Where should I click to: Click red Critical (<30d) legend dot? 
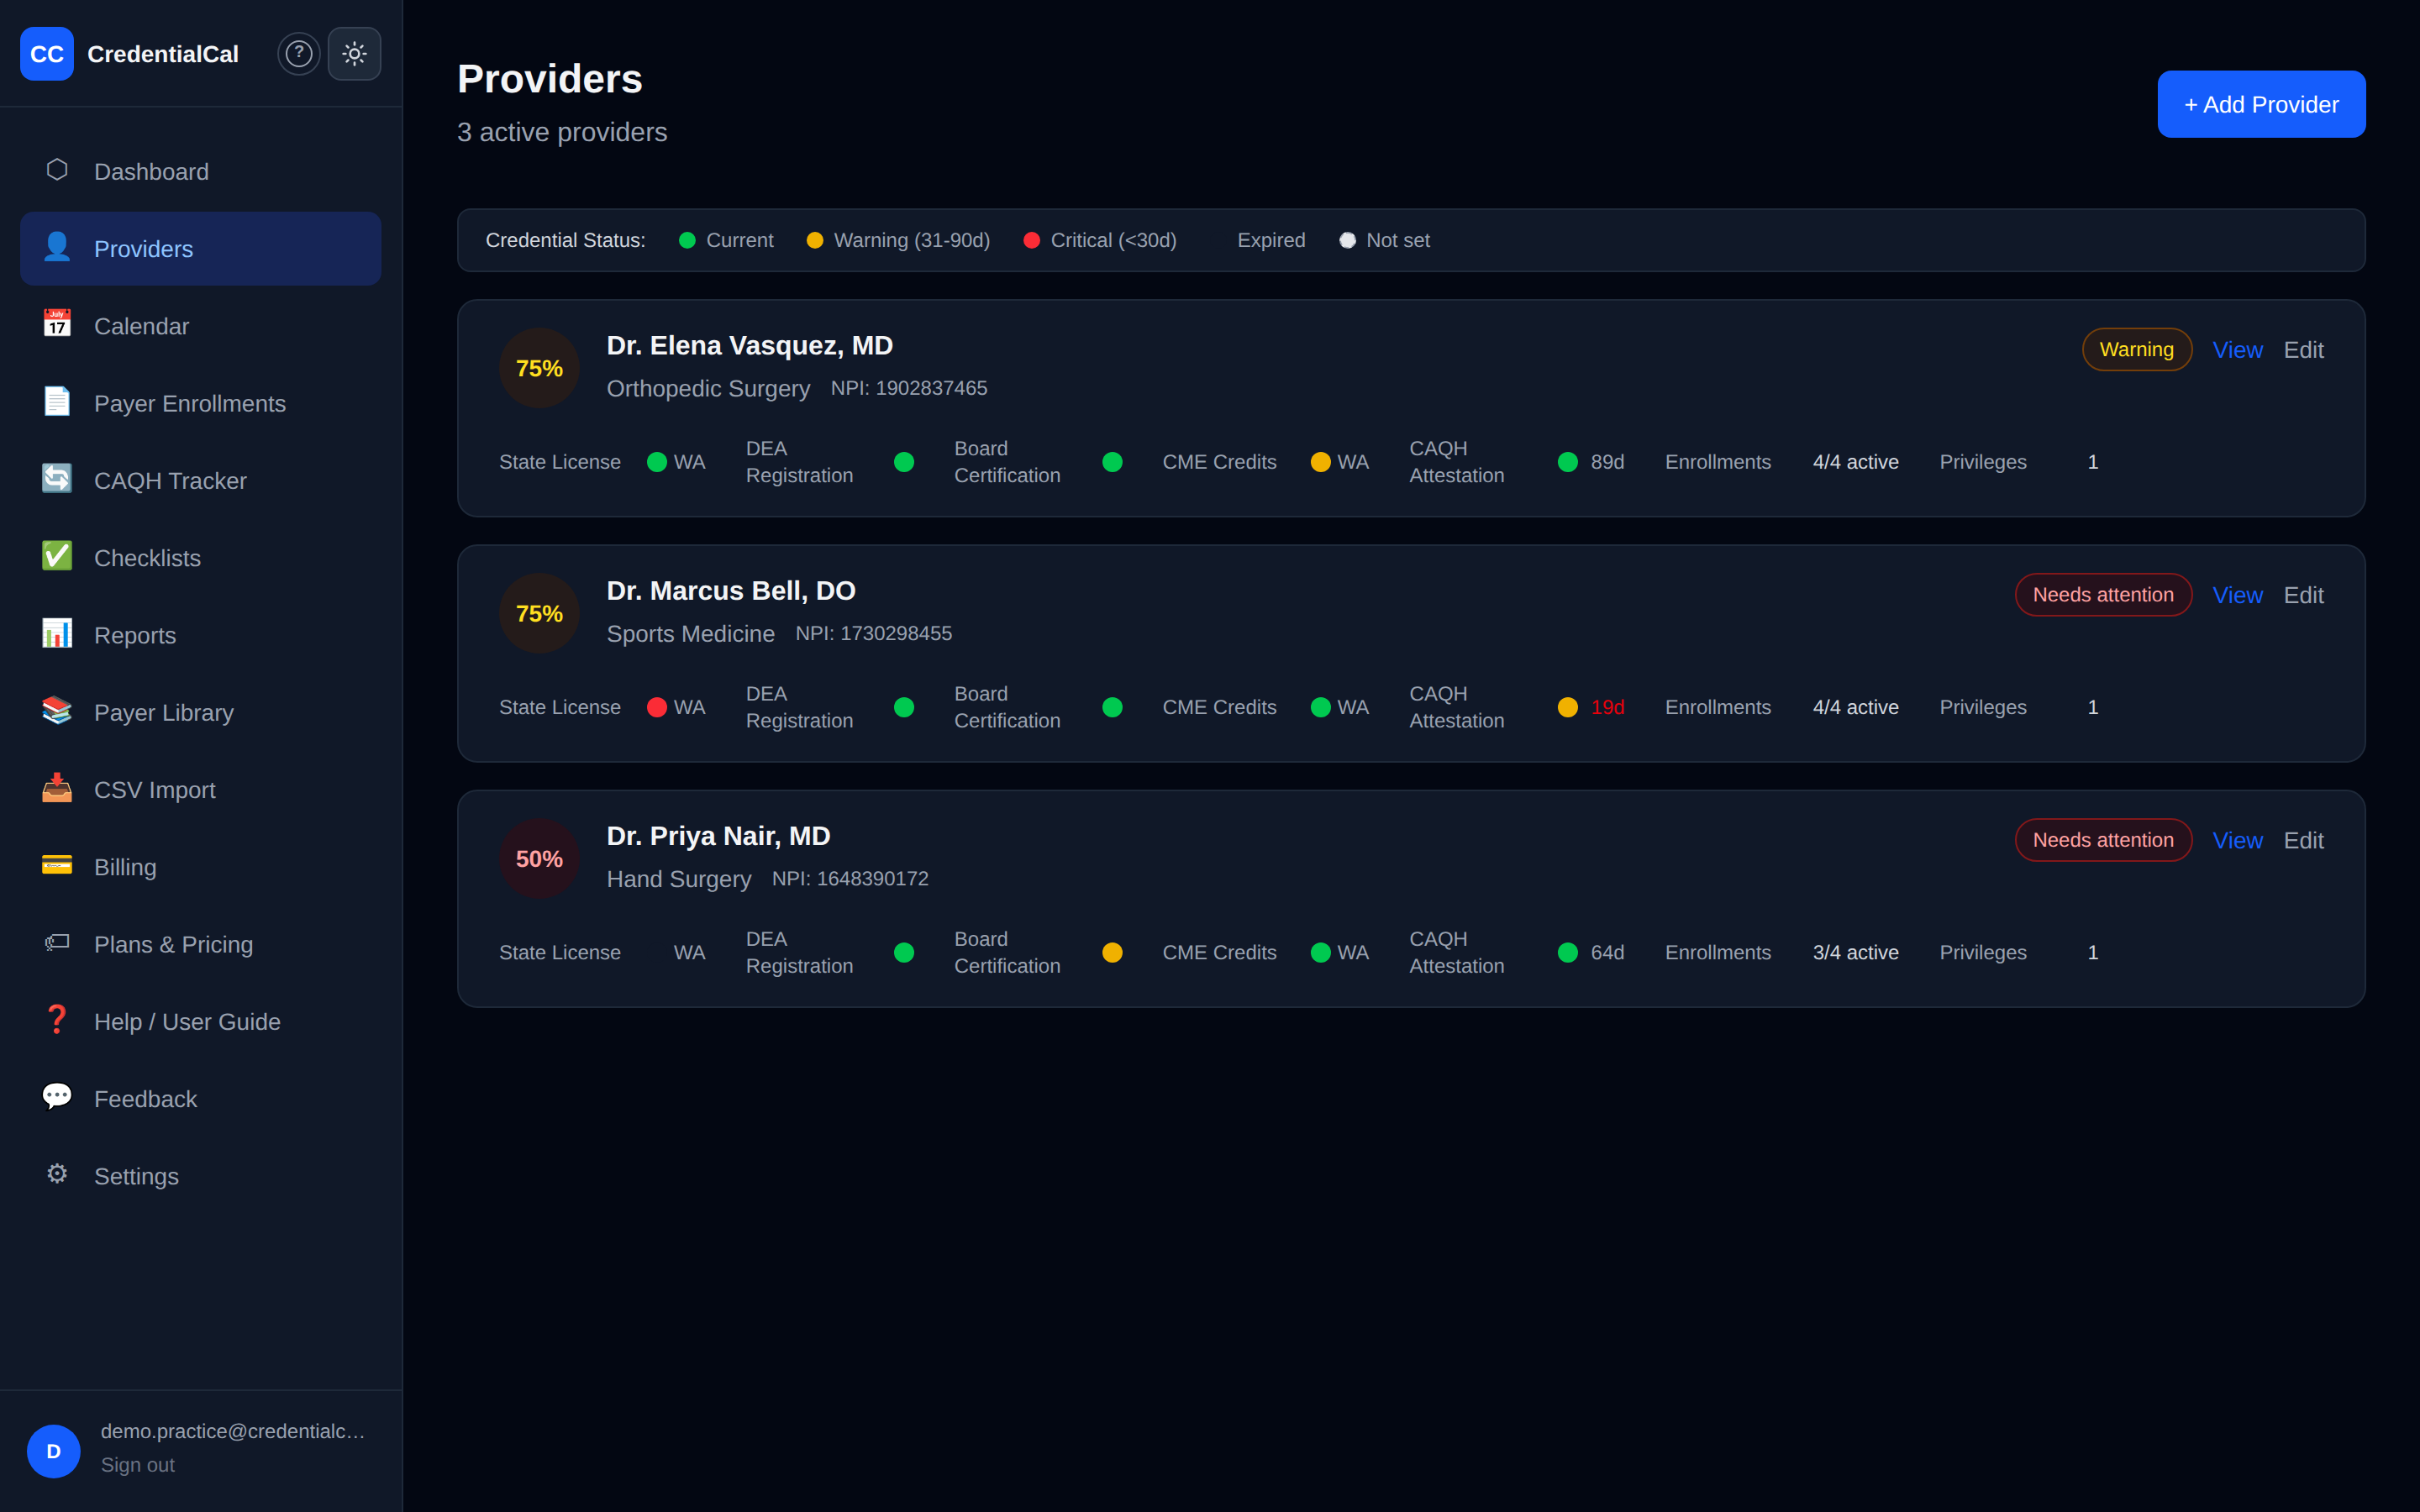pyautogui.click(x=1032, y=240)
